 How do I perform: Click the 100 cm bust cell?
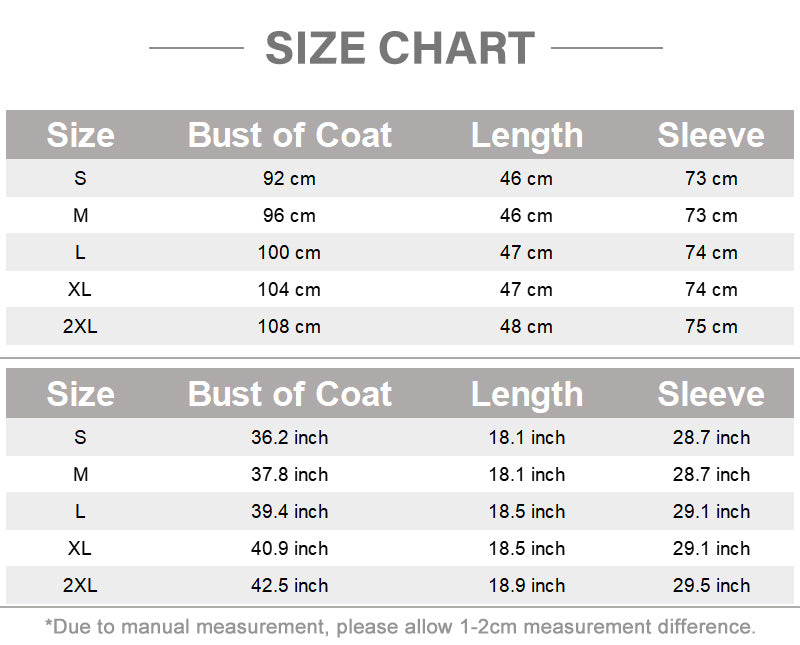tap(289, 253)
